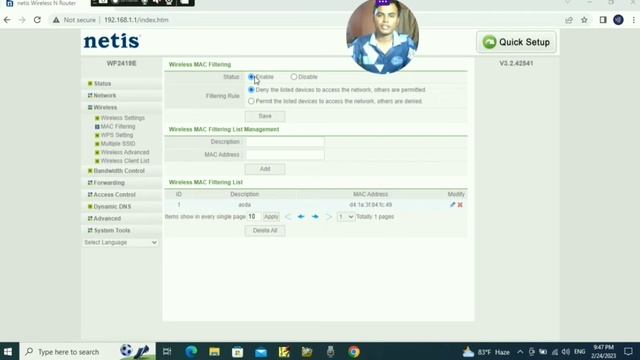Open Microsoft Store from taskbar
Screen dimensions: 640x360
click(238, 351)
